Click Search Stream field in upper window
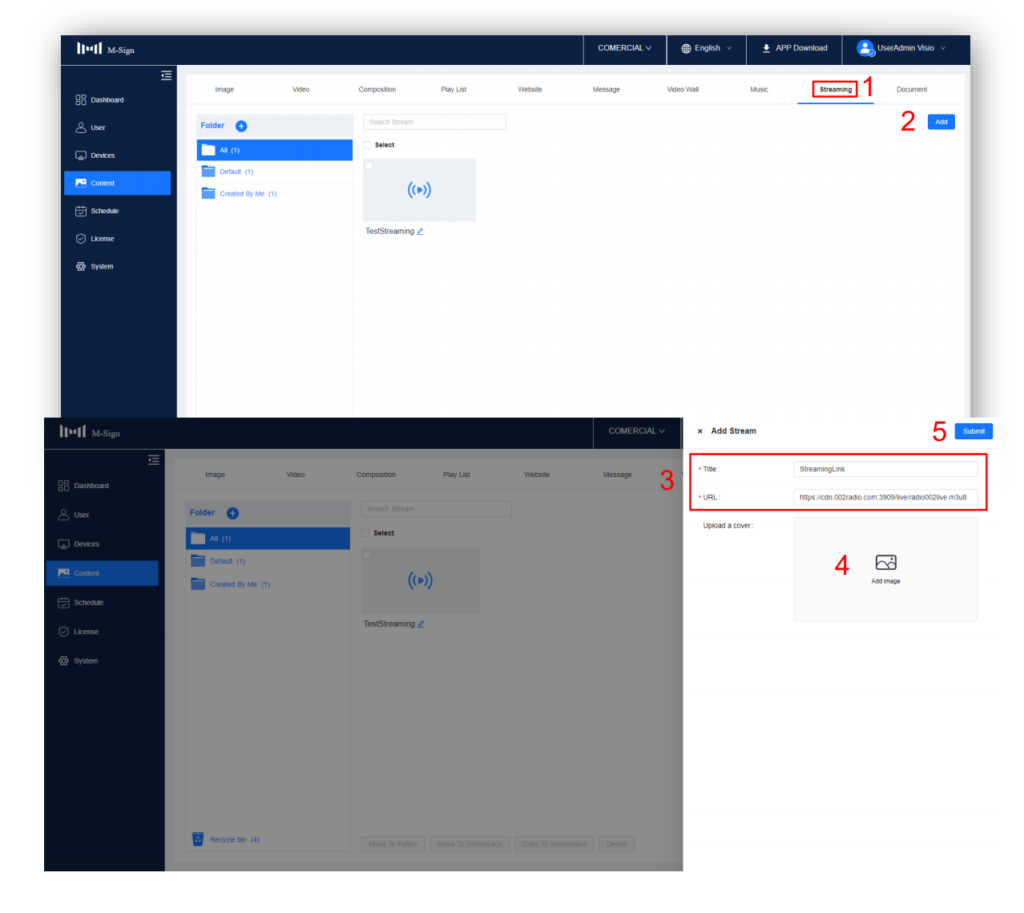The width and height of the screenshot is (1024, 913). 434,122
